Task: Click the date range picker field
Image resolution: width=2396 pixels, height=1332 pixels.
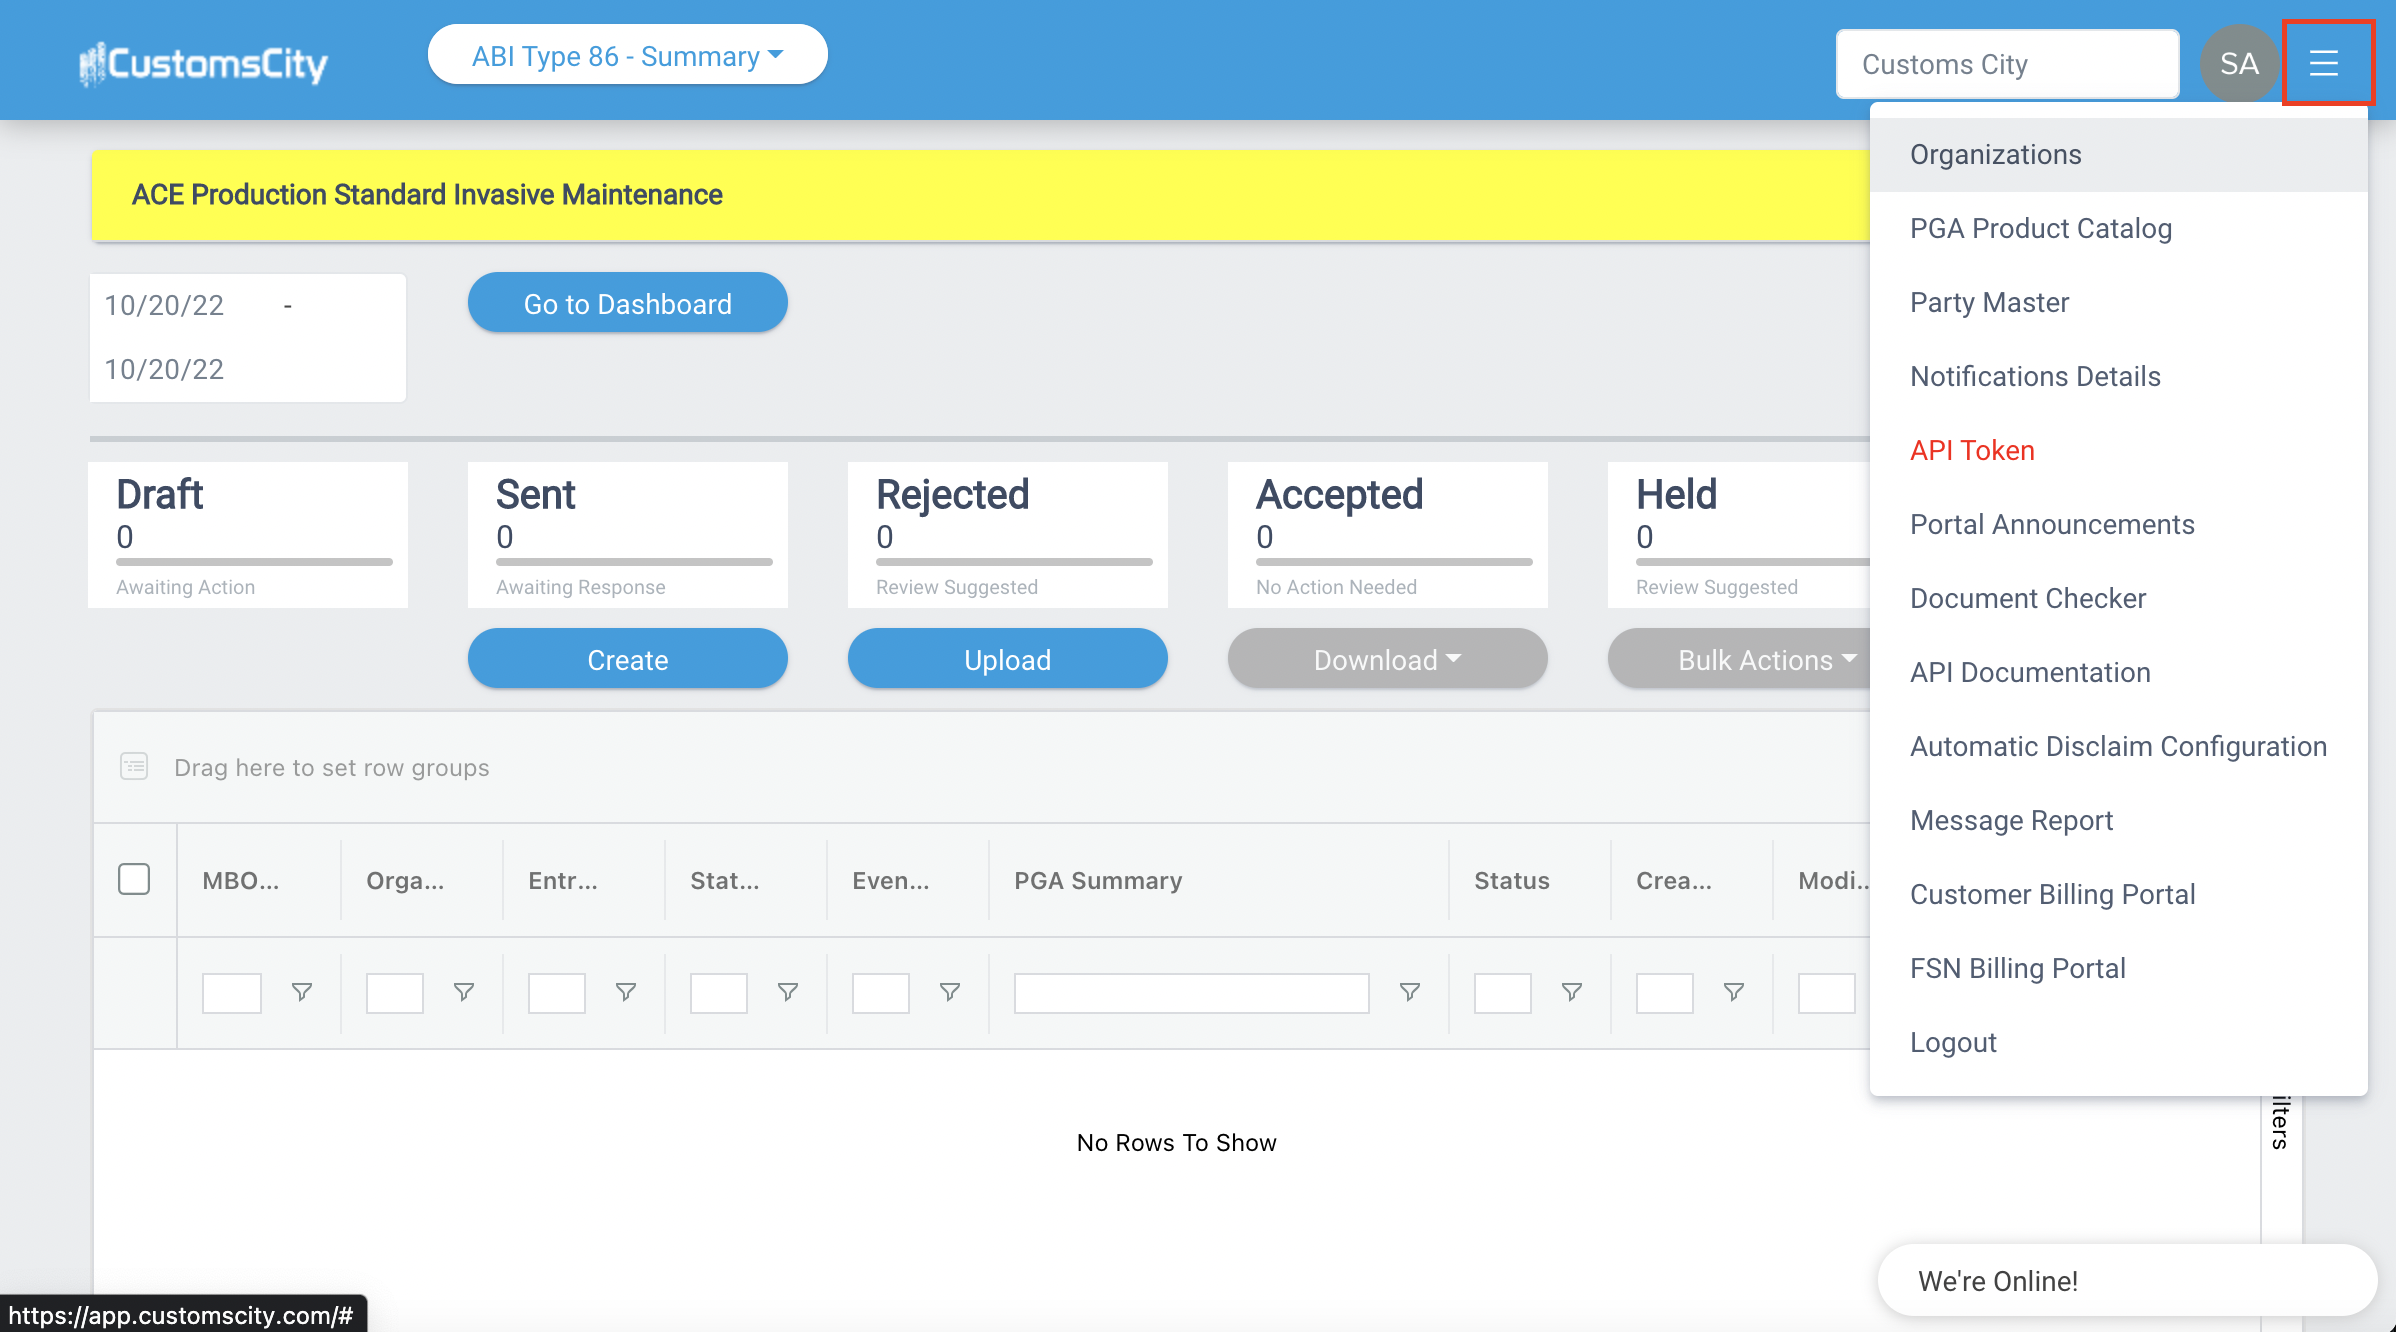Action: pyautogui.click(x=248, y=337)
